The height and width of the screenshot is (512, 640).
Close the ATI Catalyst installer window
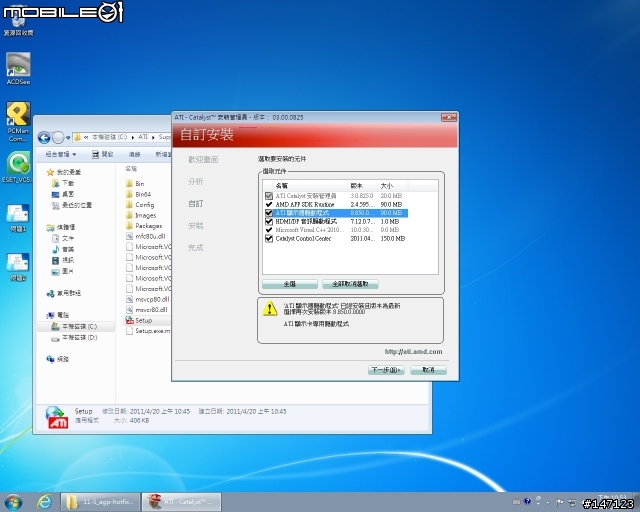click(x=449, y=118)
